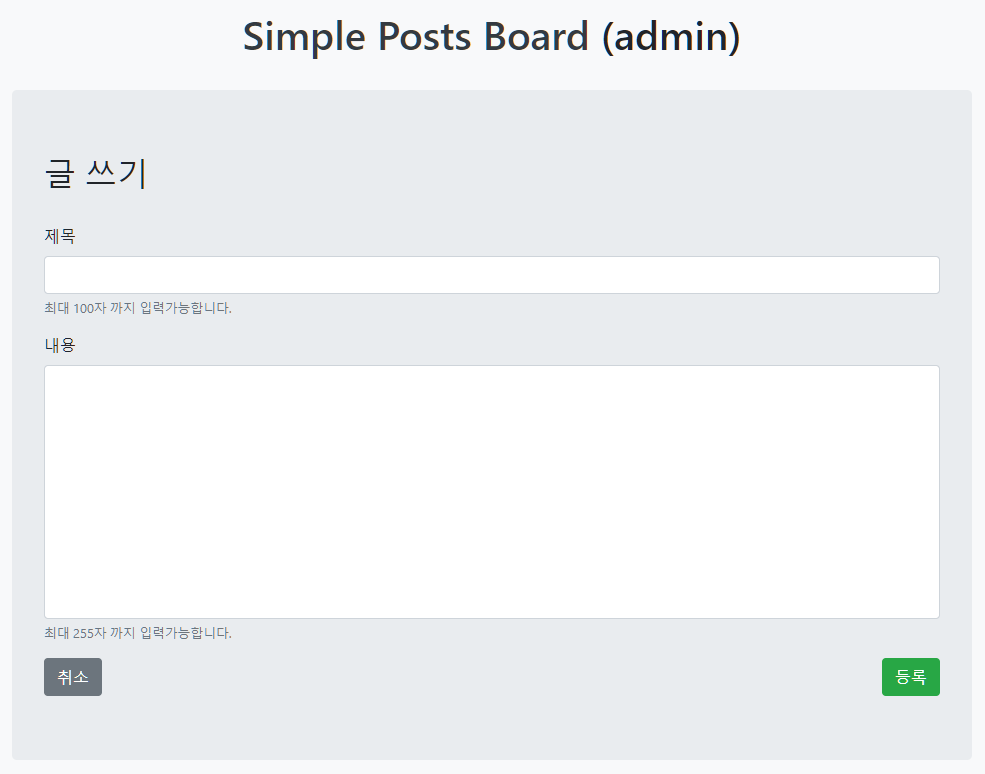Click the top edge of the title input
The image size is (985, 774).
(492, 259)
